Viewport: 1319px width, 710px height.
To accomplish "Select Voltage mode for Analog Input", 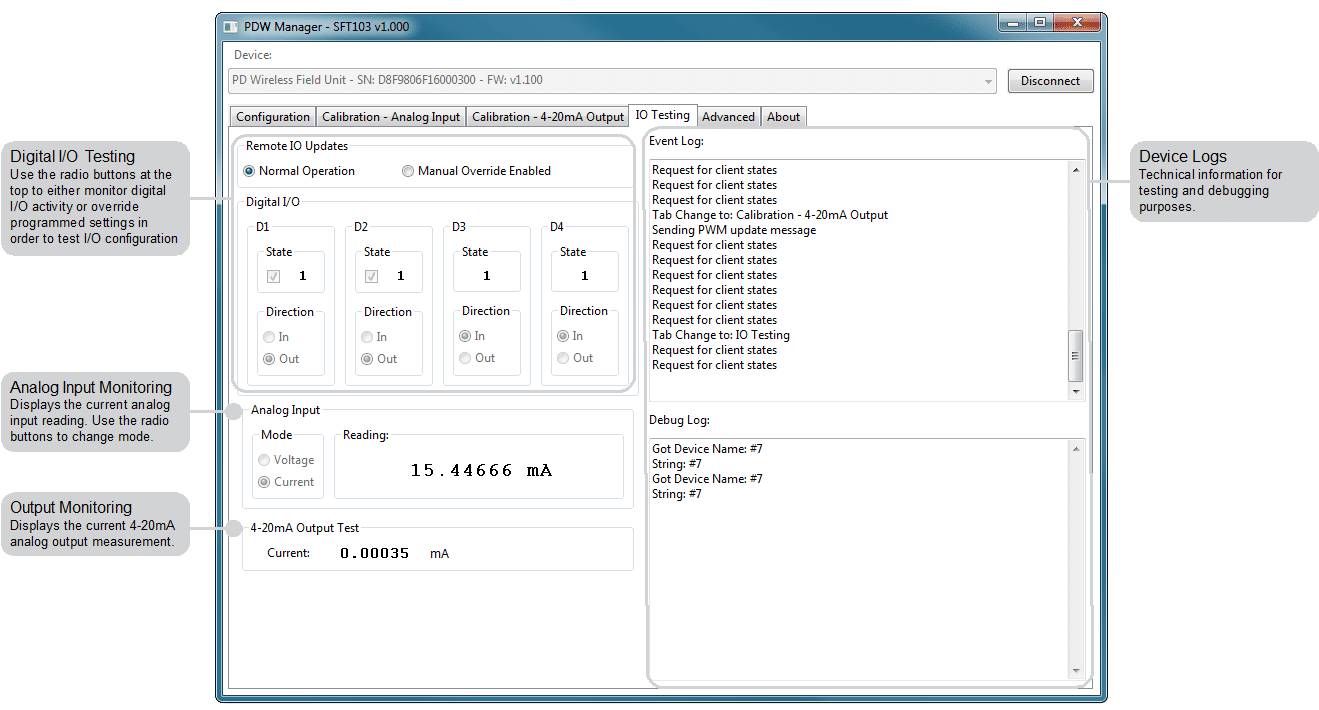I will (x=286, y=460).
